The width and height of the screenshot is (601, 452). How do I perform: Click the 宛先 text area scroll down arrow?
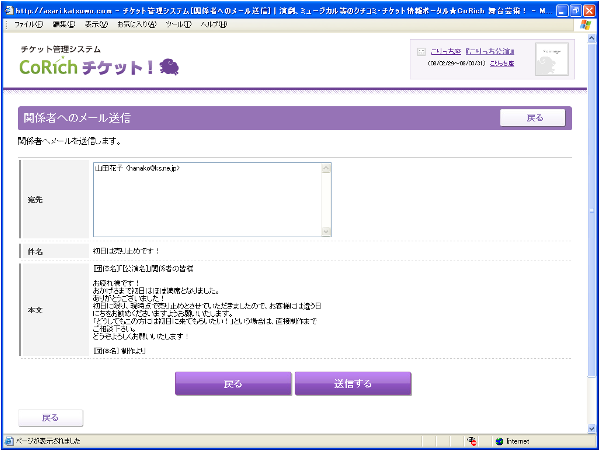click(x=326, y=231)
